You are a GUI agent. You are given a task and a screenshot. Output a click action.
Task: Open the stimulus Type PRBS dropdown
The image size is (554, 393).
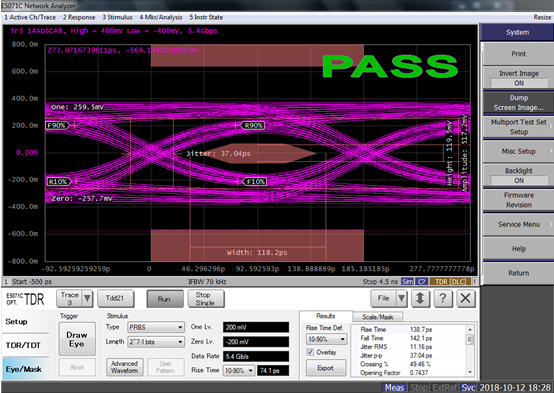point(156,327)
